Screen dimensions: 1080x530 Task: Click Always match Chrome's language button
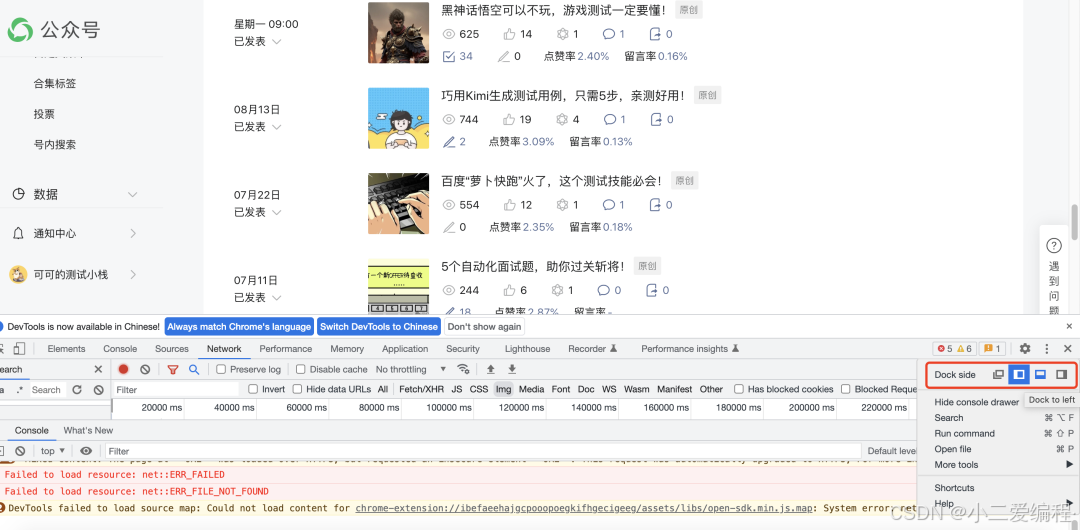coord(240,327)
